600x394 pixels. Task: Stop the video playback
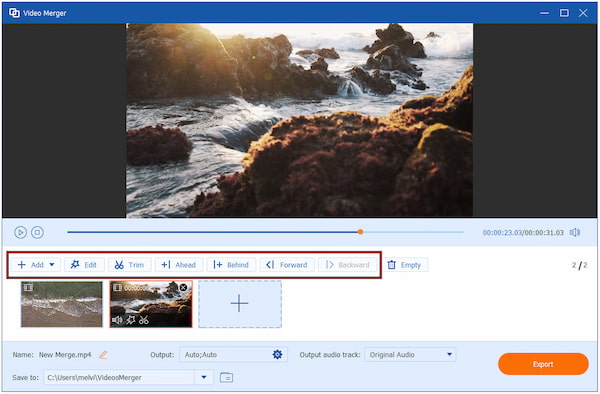click(x=37, y=232)
